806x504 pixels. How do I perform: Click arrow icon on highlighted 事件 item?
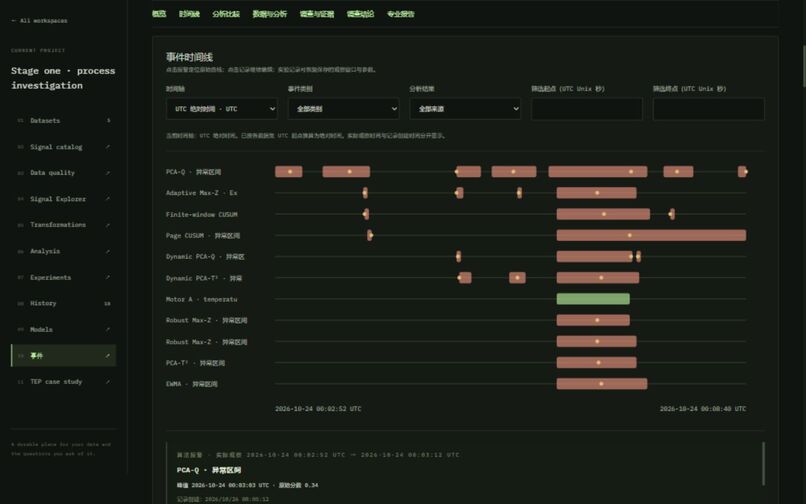(x=107, y=355)
